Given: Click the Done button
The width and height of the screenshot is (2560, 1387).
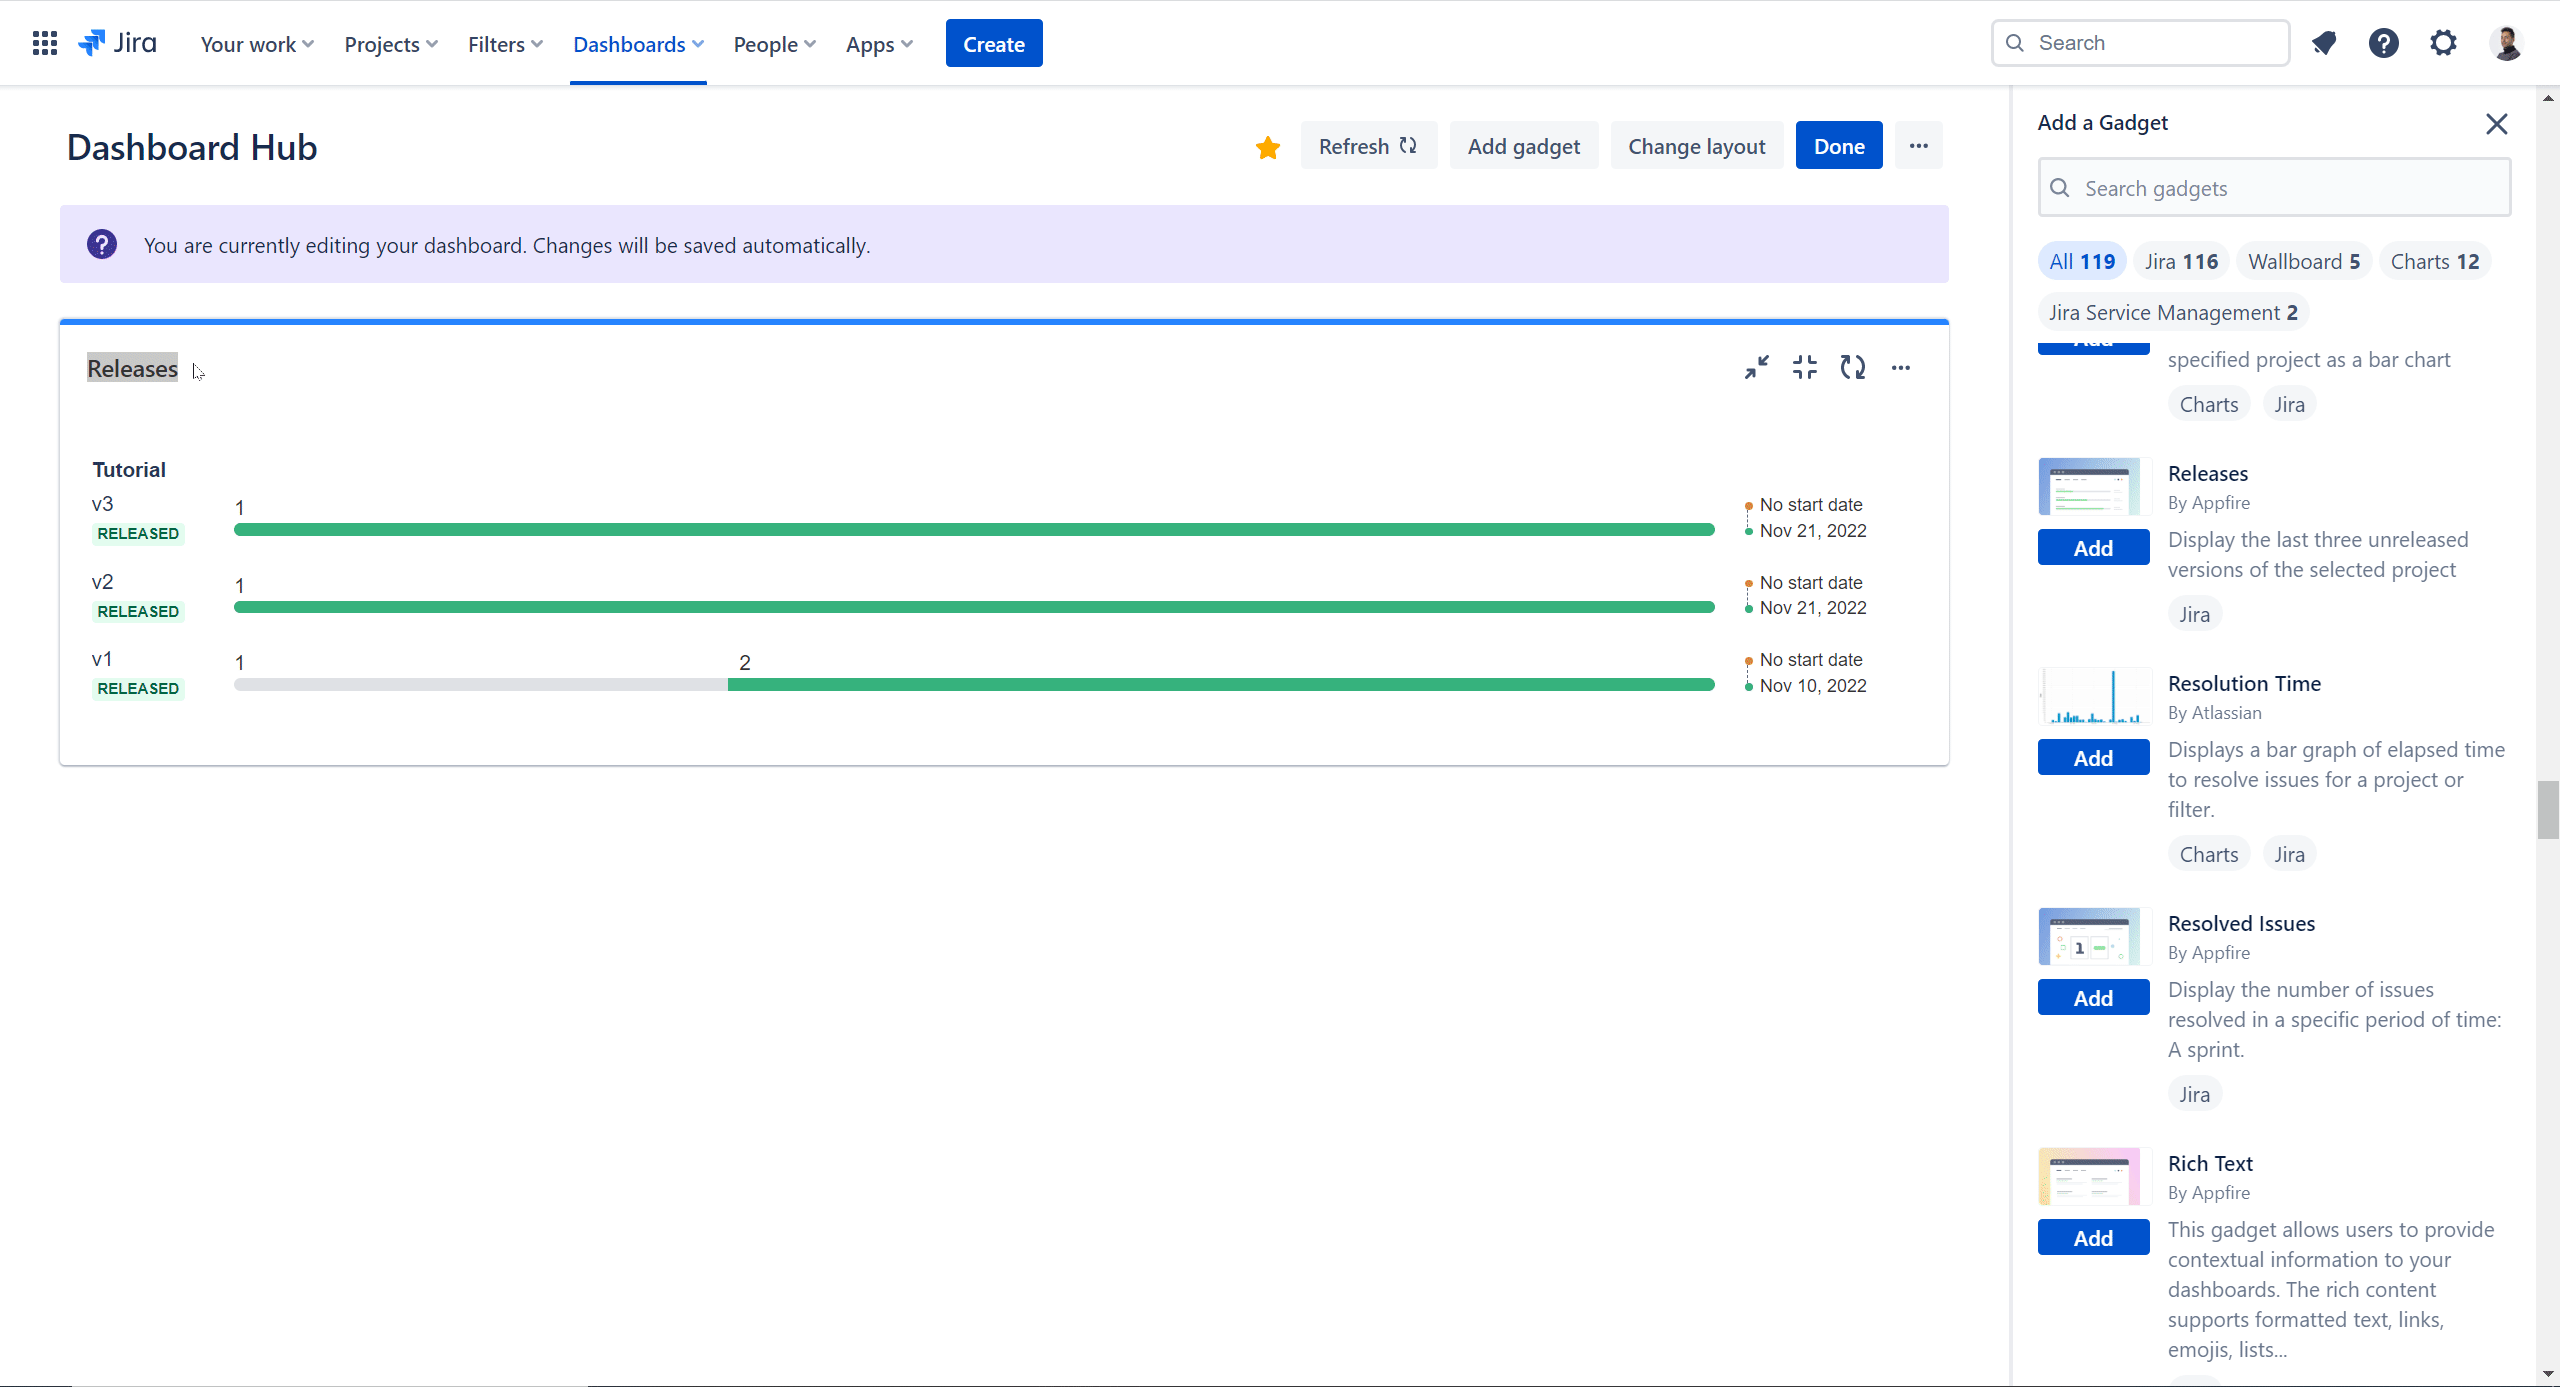Looking at the screenshot, I should 1838,146.
